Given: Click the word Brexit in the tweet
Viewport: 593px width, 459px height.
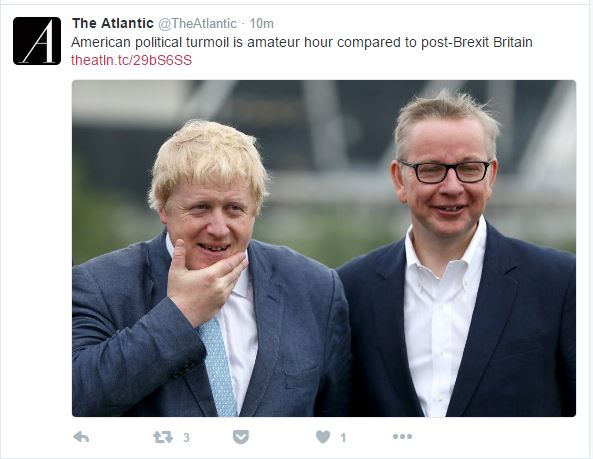Looking at the screenshot, I should pyautogui.click(x=470, y=42).
